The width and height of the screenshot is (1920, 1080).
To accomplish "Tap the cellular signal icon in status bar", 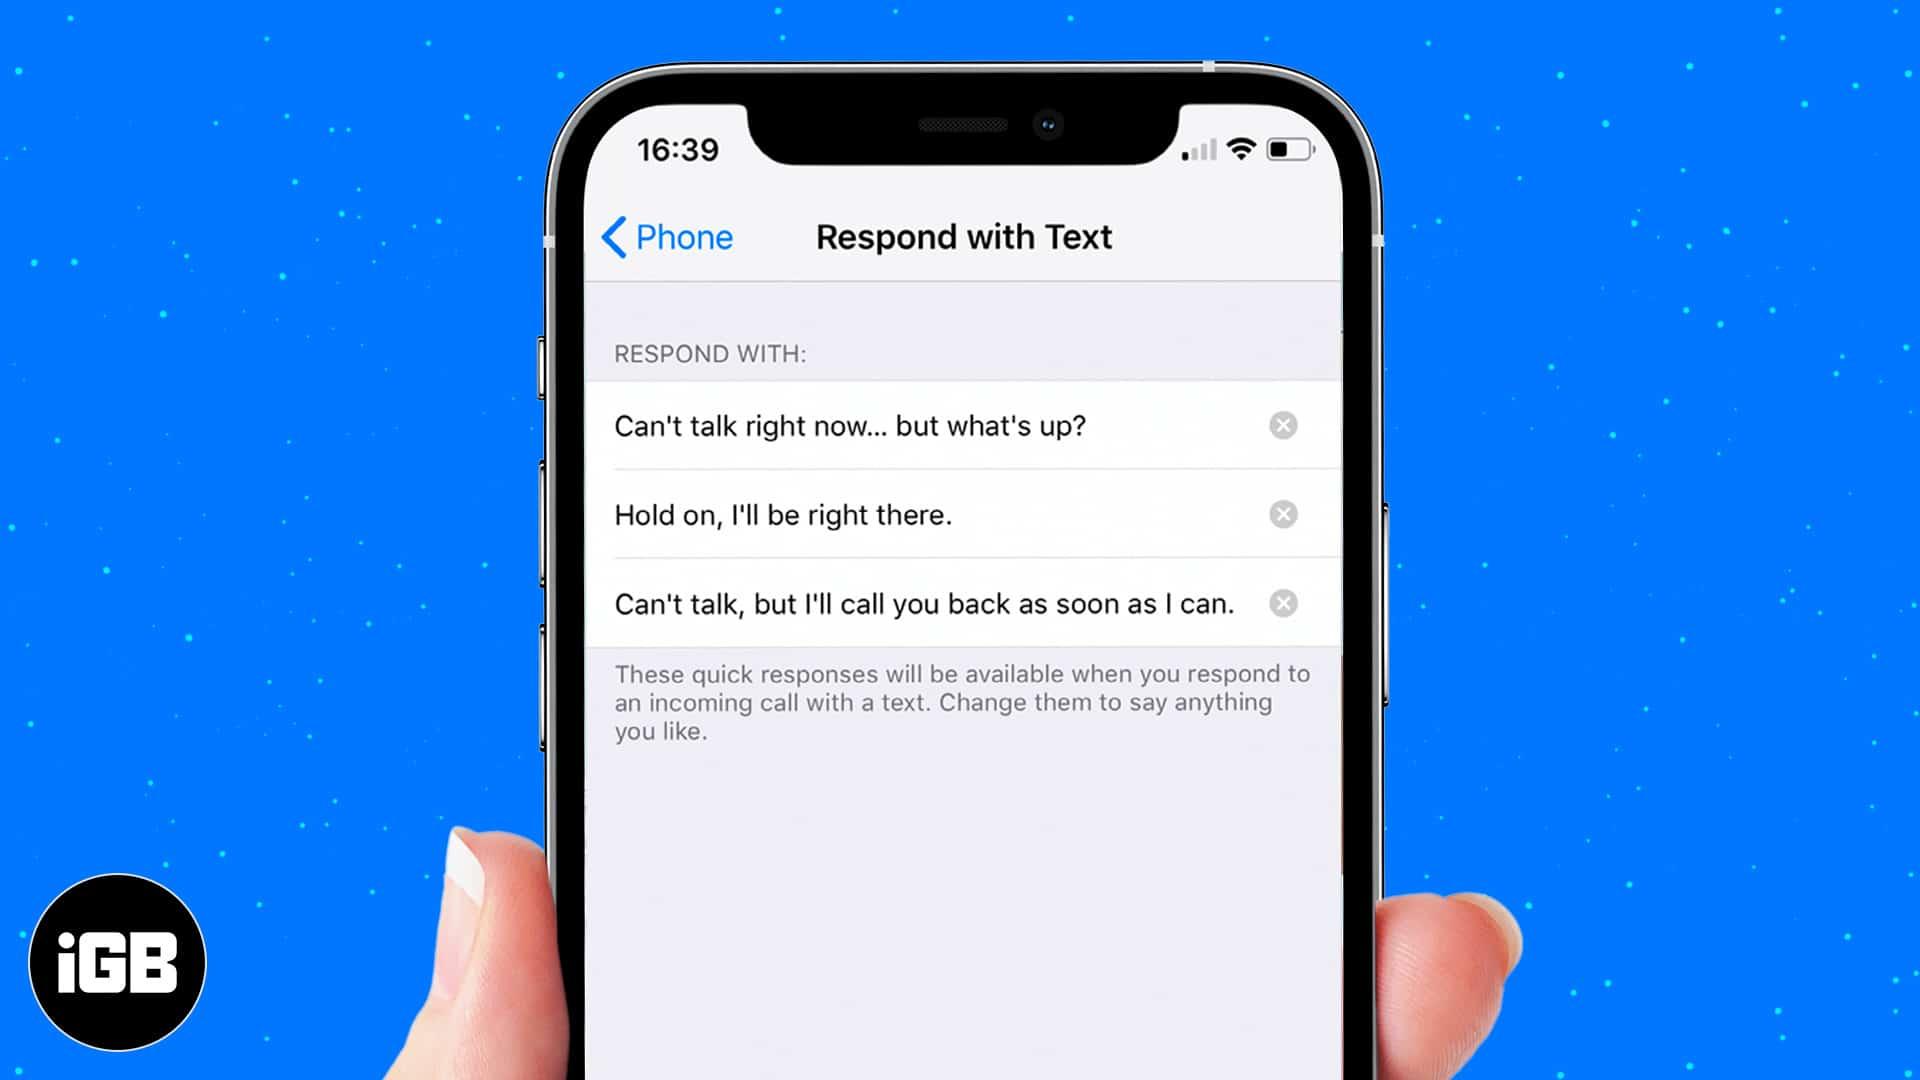I will click(1196, 148).
